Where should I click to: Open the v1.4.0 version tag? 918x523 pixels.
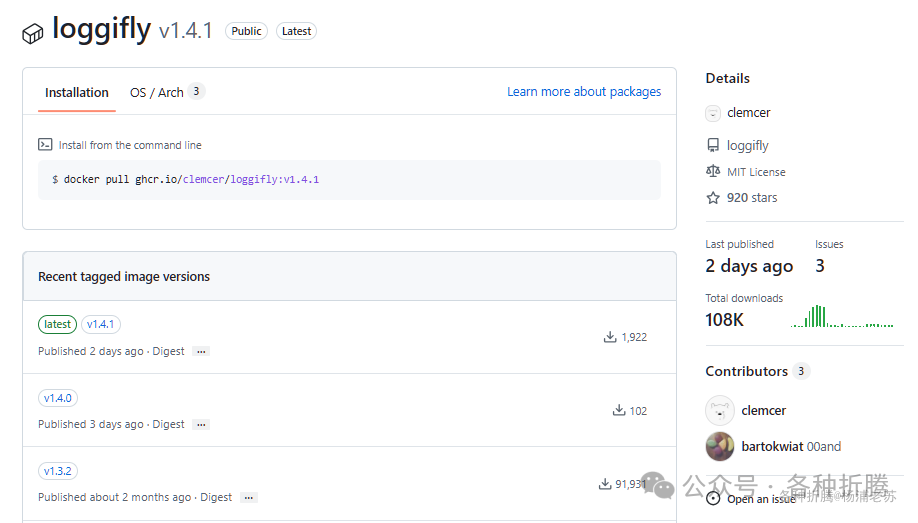click(x=57, y=398)
